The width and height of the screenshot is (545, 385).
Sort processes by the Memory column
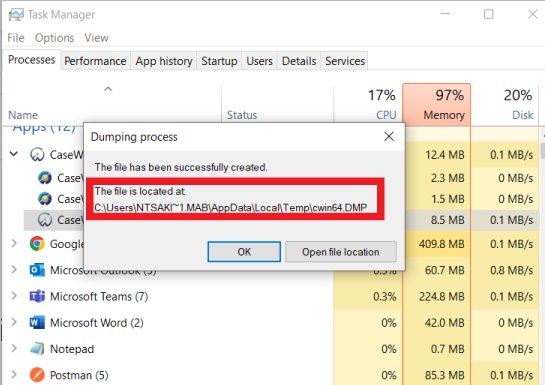click(x=437, y=104)
